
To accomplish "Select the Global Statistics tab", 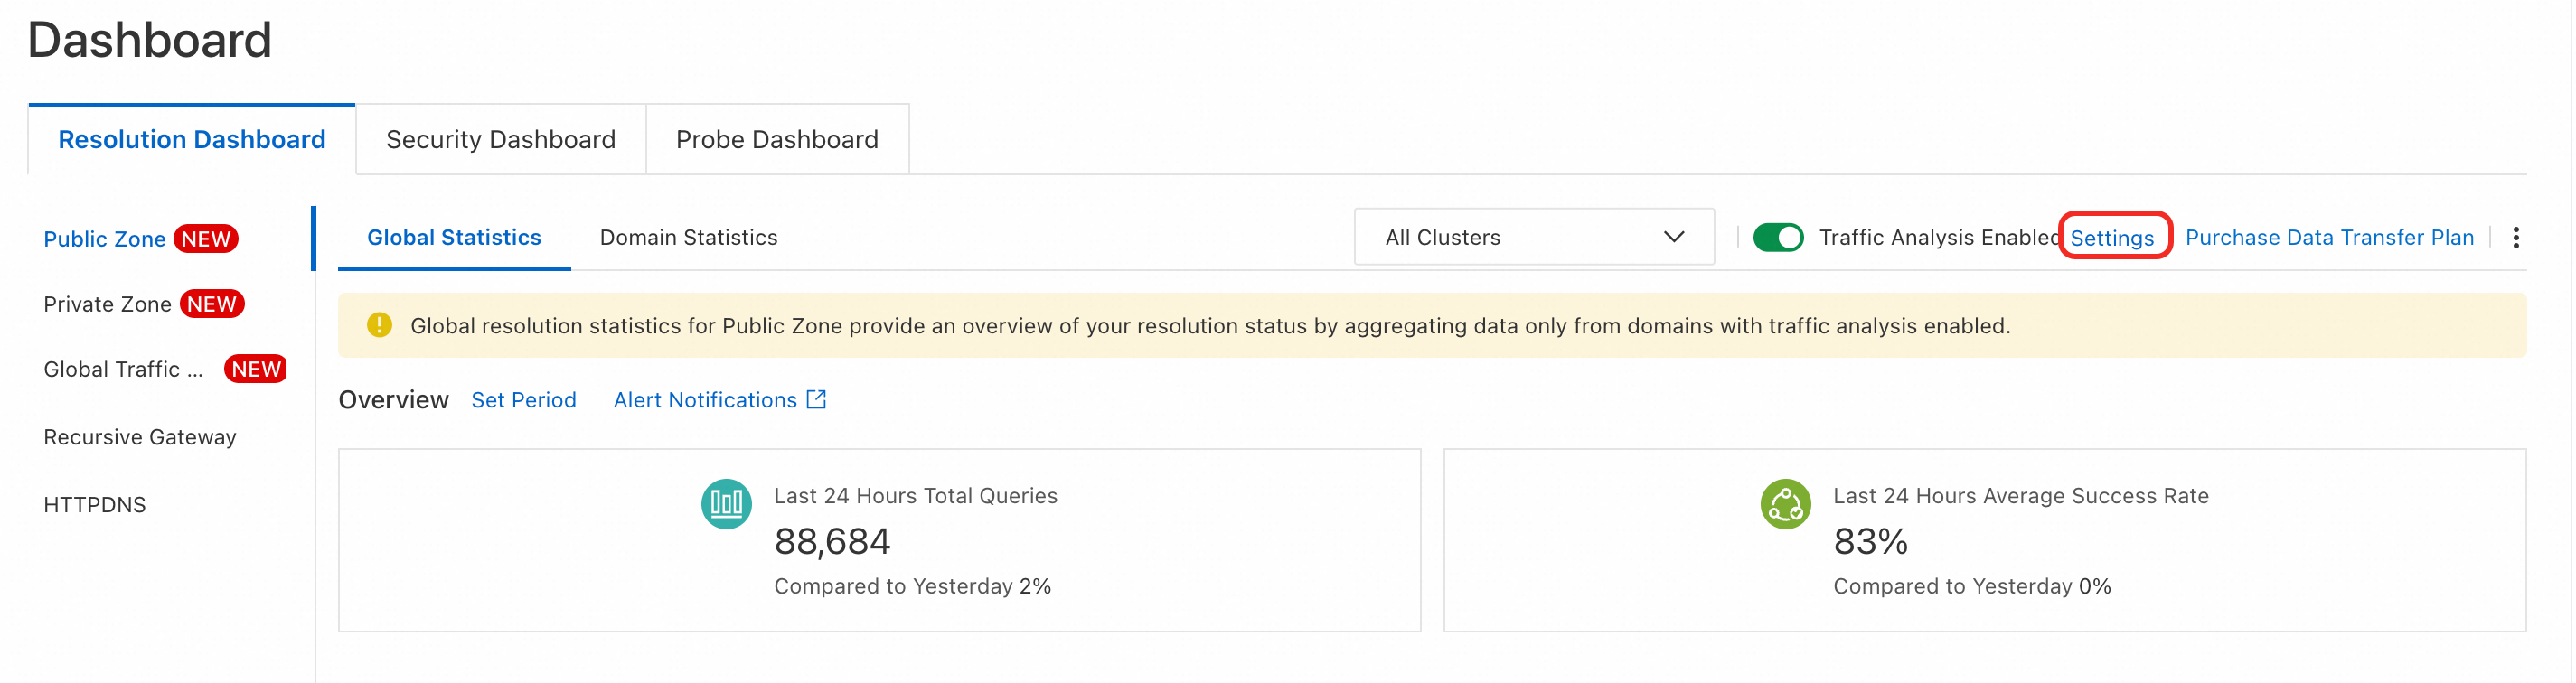I will pyautogui.click(x=453, y=237).
